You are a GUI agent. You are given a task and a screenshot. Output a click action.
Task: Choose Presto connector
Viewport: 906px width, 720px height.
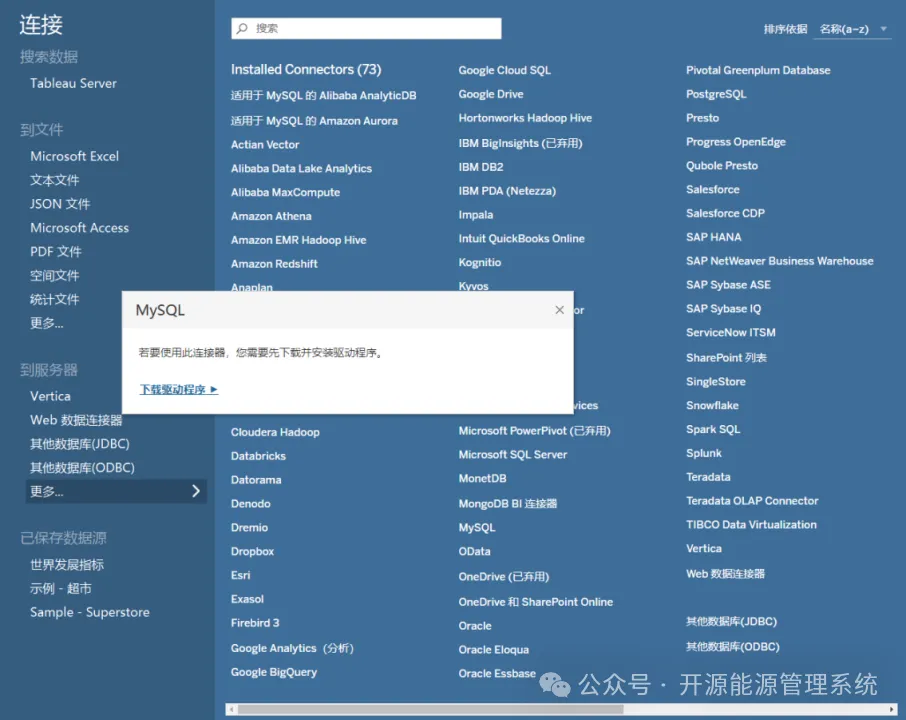click(703, 118)
